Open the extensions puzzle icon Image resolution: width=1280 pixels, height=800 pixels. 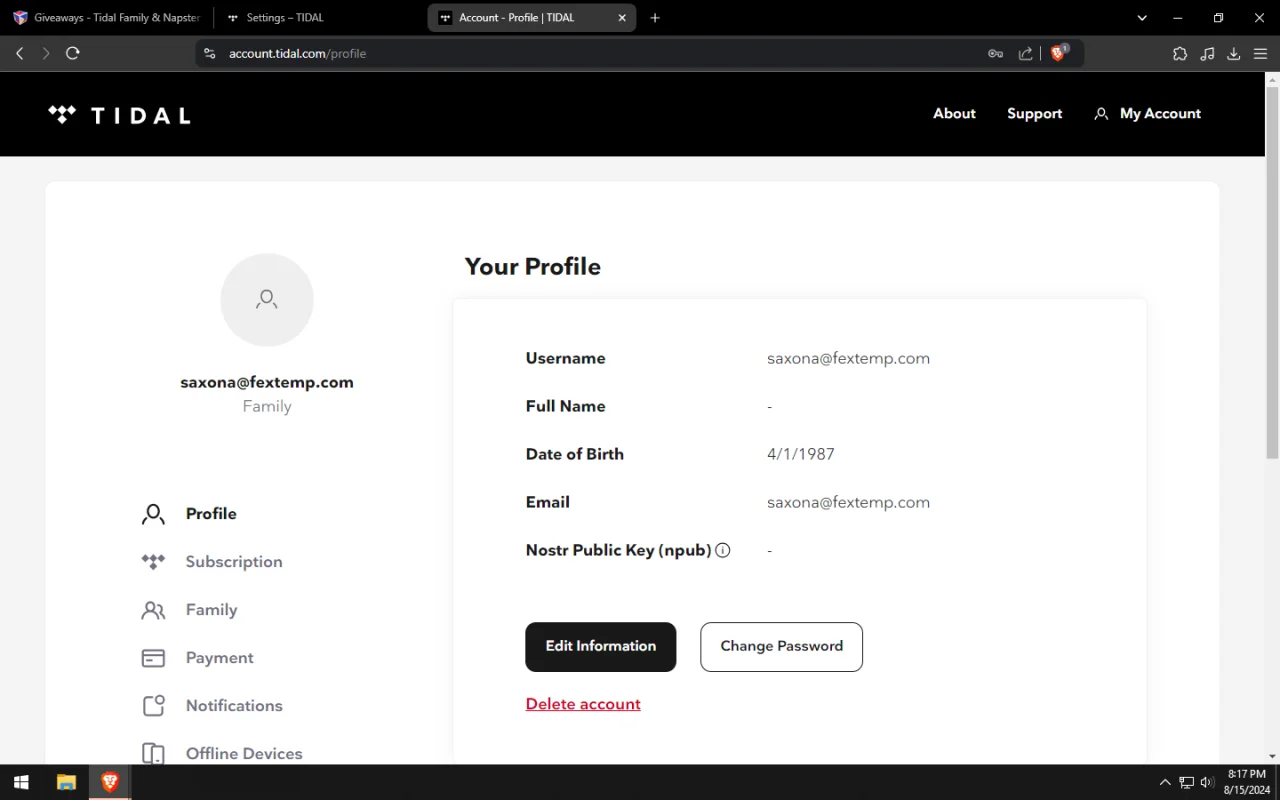point(1180,53)
